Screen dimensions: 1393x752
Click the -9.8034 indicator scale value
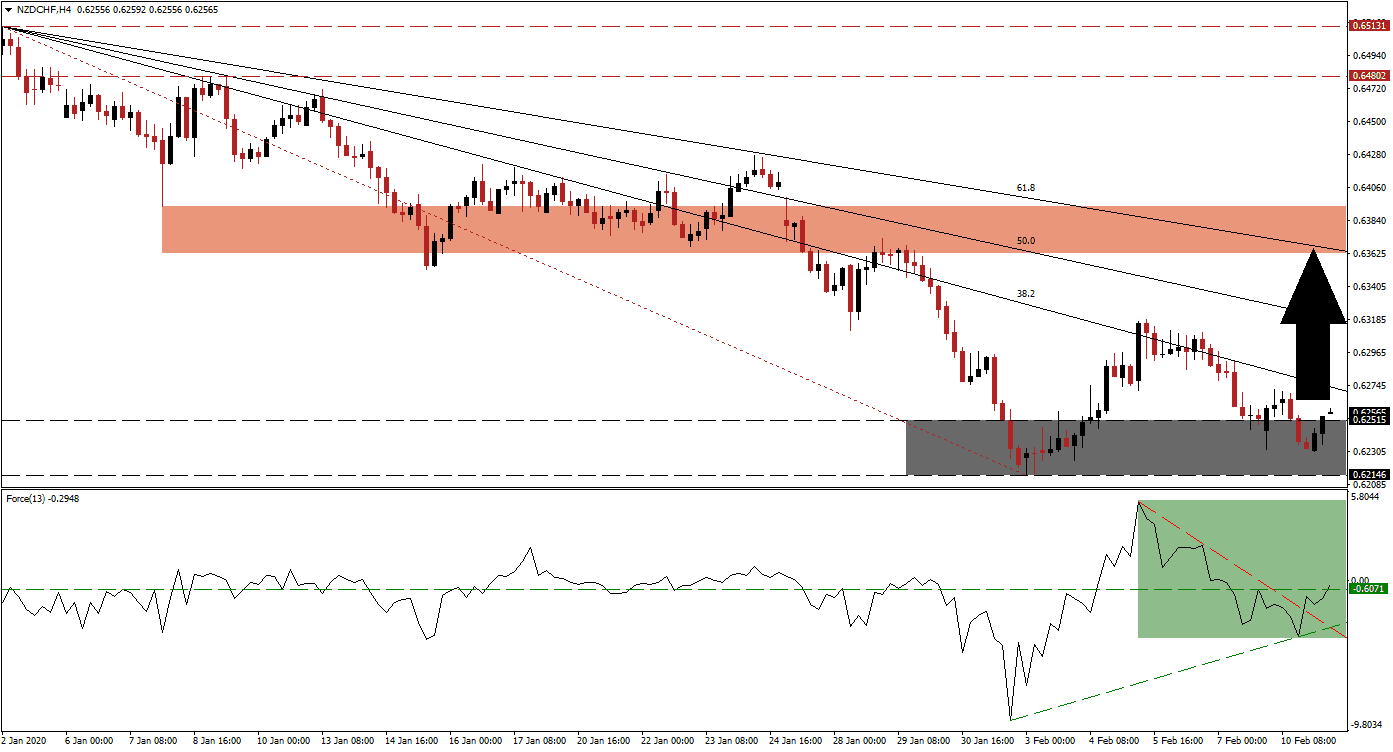[x=1367, y=725]
